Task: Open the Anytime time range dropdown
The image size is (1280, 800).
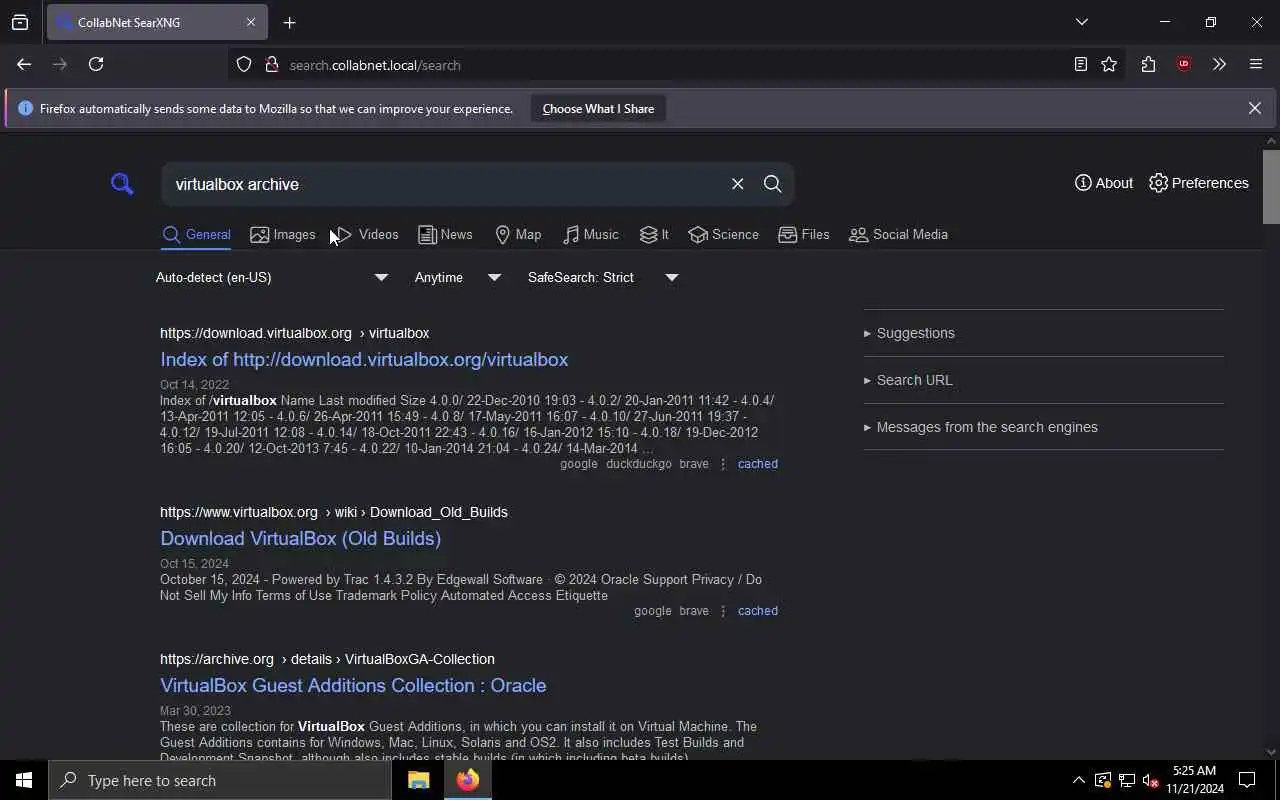Action: tap(458, 277)
